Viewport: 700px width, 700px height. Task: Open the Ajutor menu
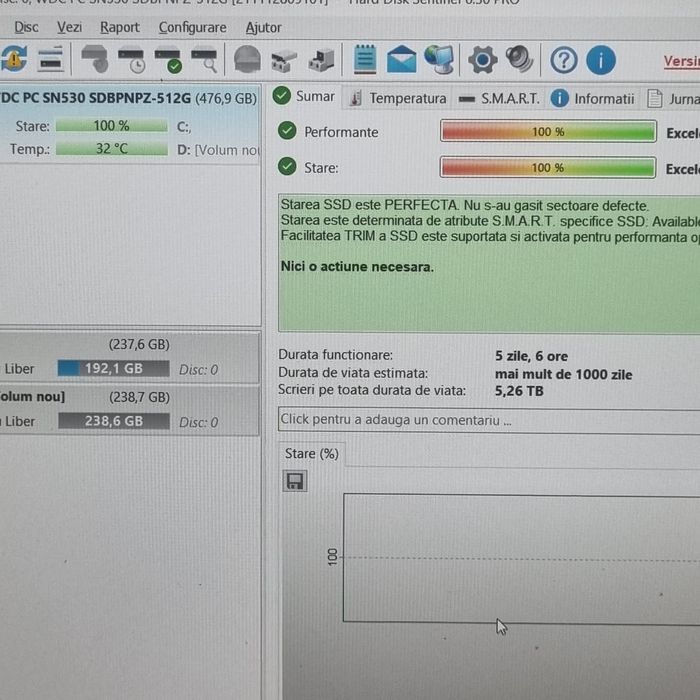263,28
